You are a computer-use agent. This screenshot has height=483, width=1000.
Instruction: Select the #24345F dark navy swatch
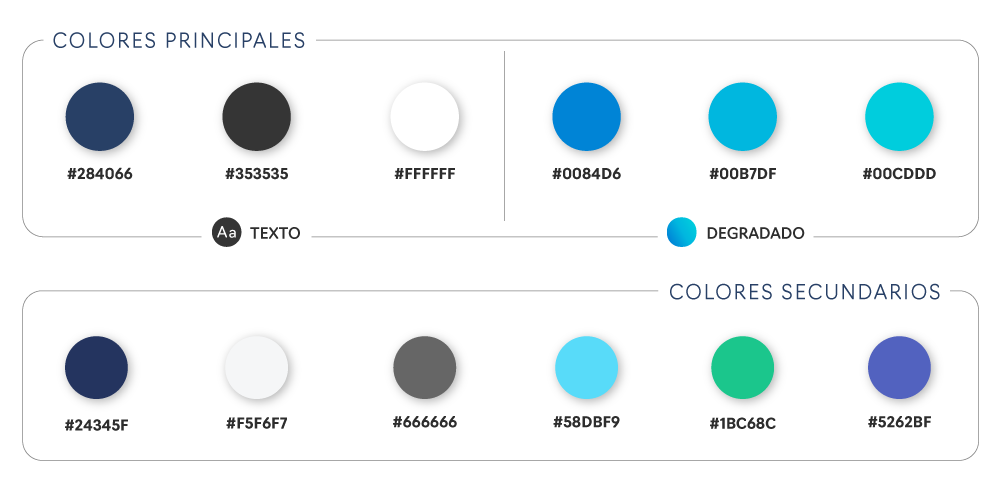[x=96, y=368]
